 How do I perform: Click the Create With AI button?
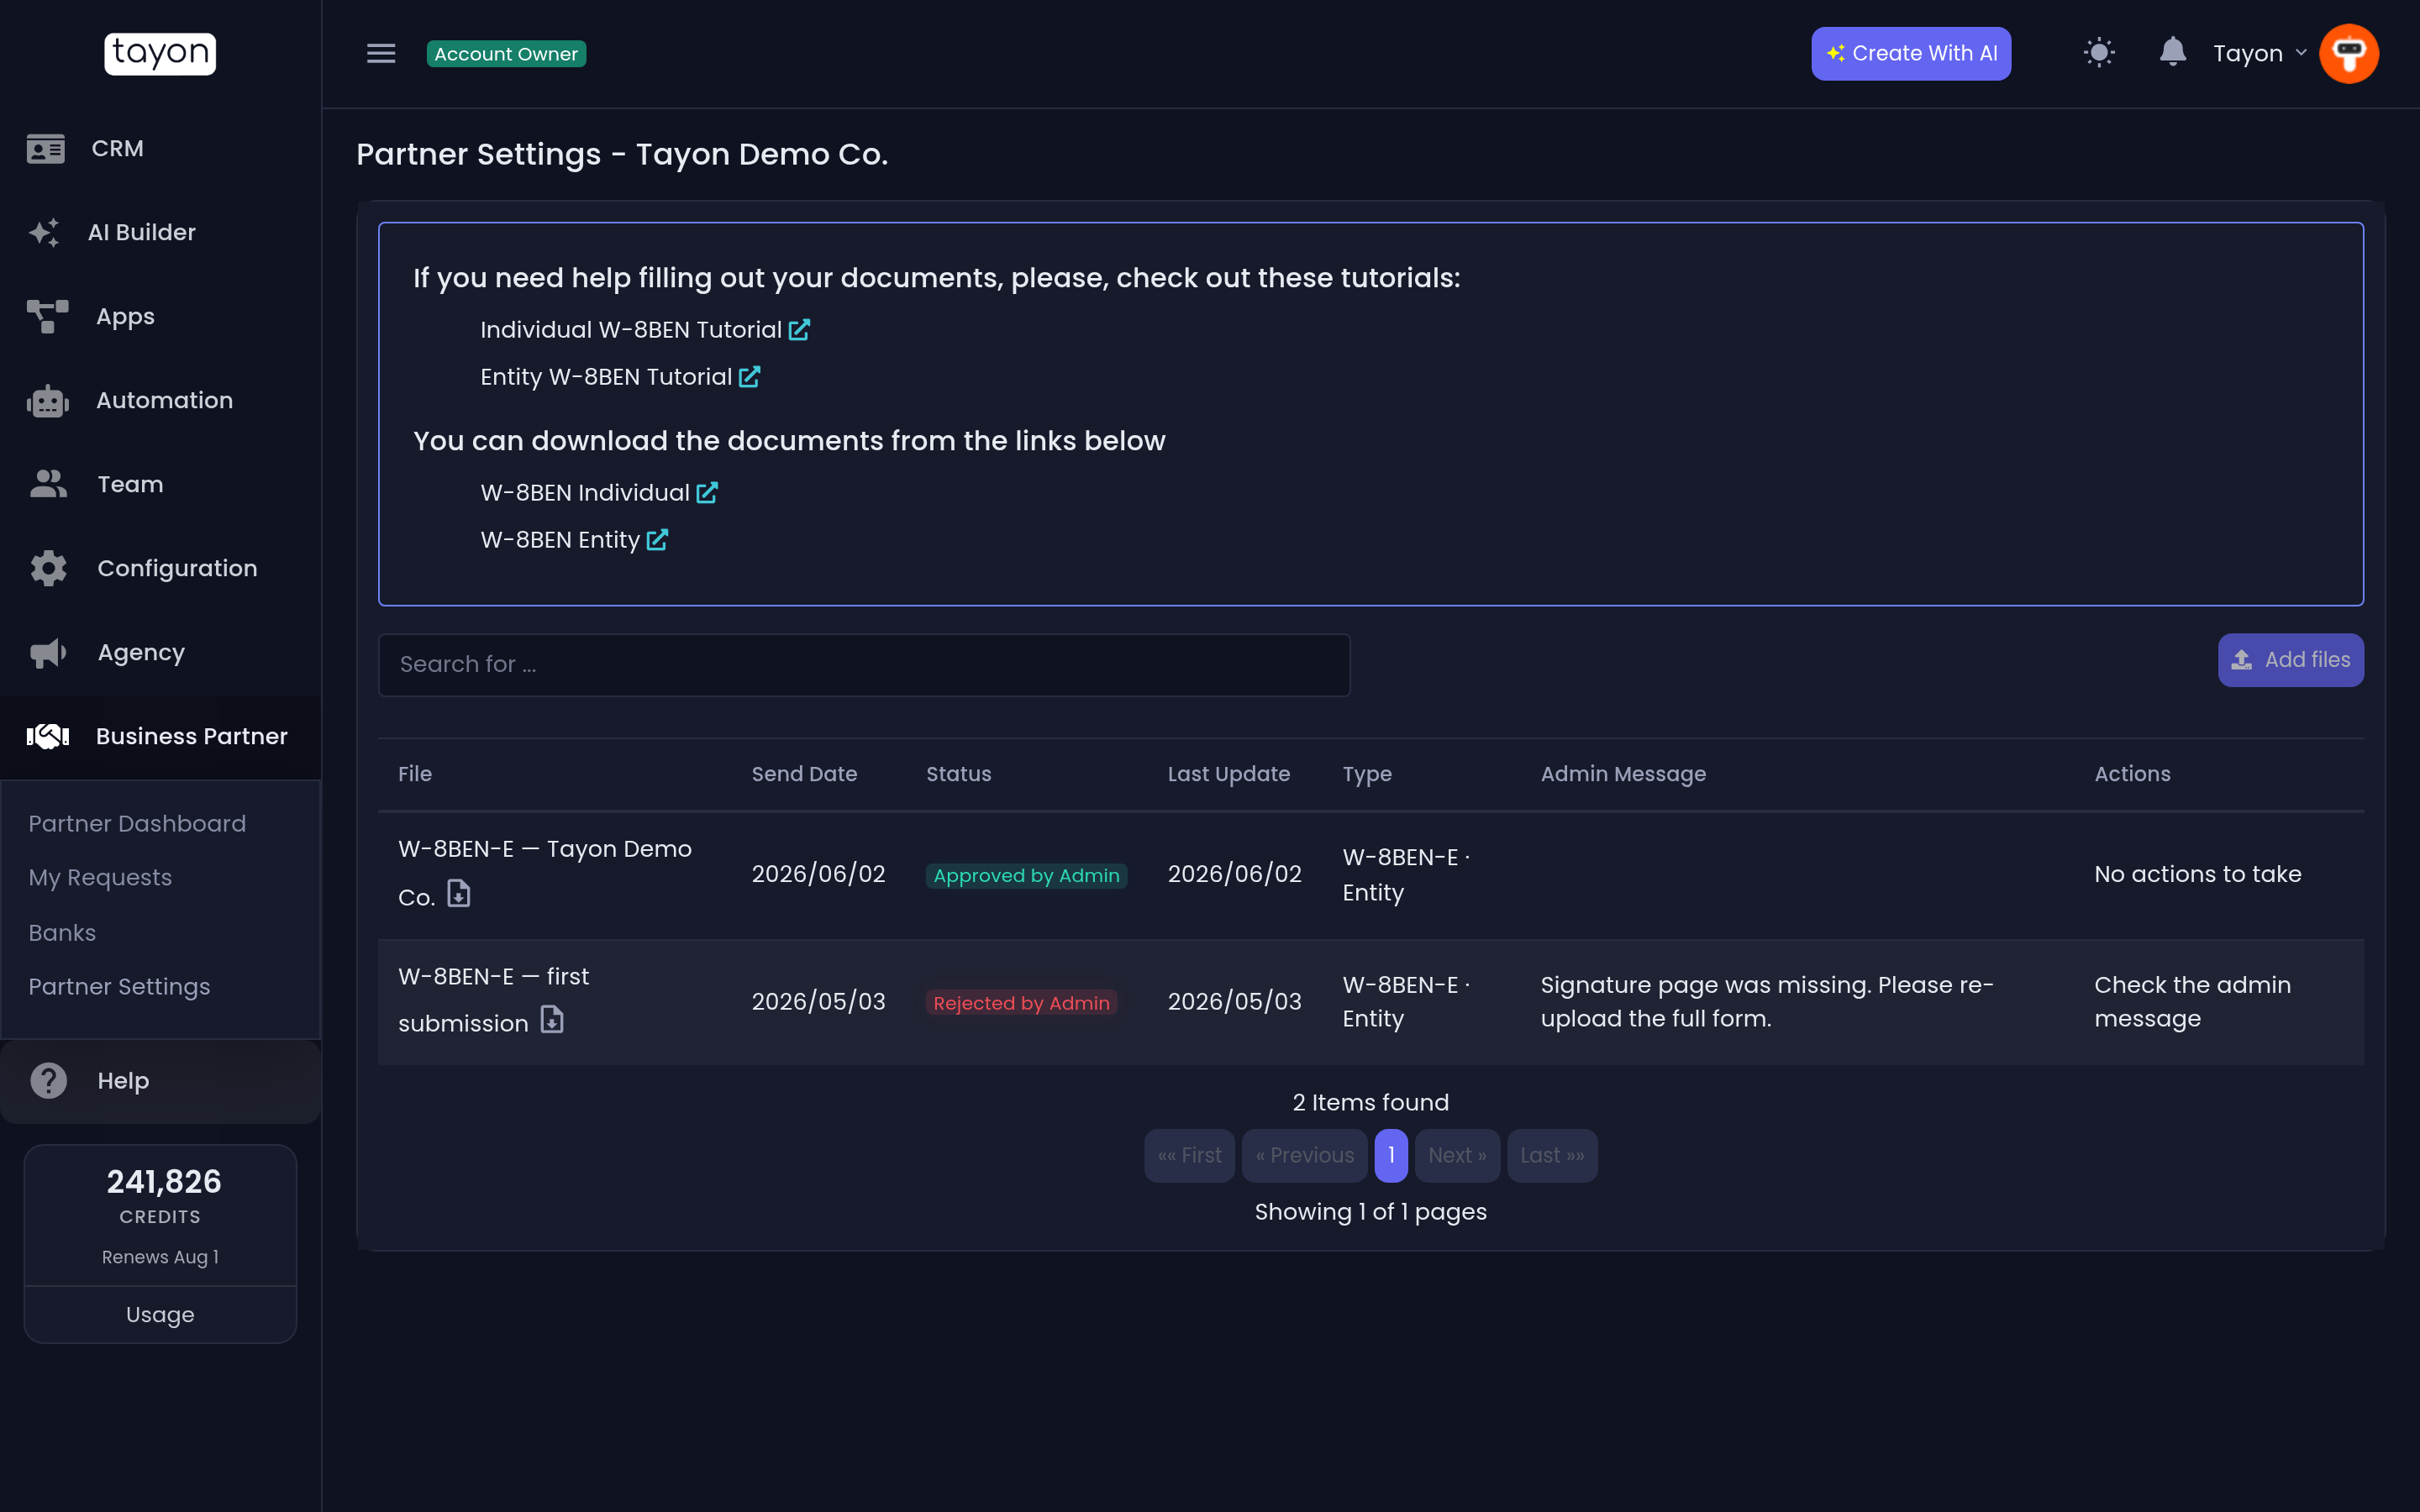pyautogui.click(x=1911, y=54)
